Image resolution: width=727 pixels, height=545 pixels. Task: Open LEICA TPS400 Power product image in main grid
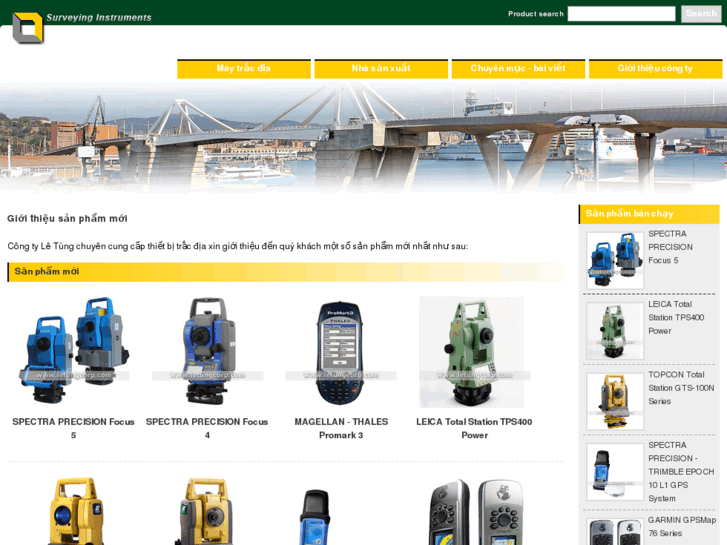click(474, 352)
